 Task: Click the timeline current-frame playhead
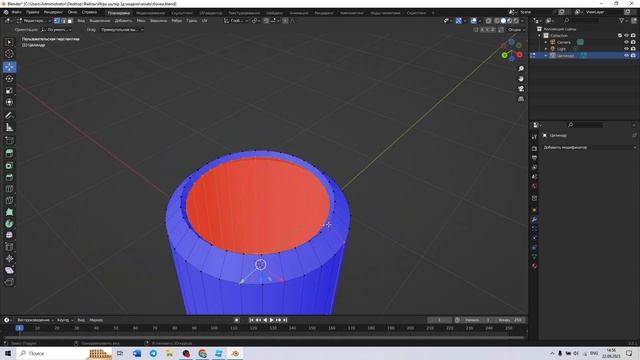19,328
